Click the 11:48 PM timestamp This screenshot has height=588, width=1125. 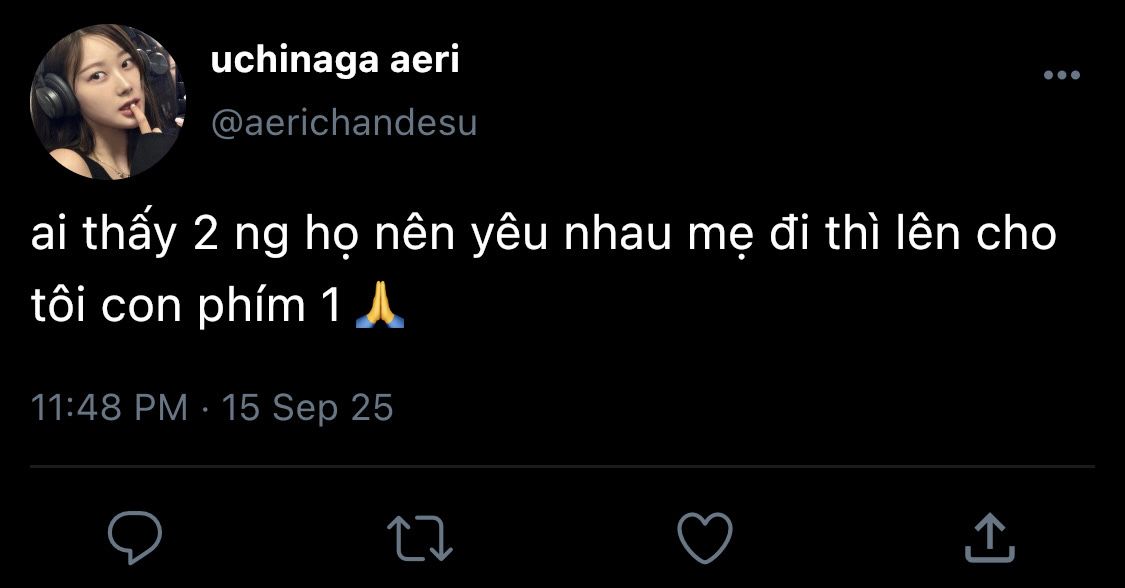pyautogui.click(x=110, y=408)
